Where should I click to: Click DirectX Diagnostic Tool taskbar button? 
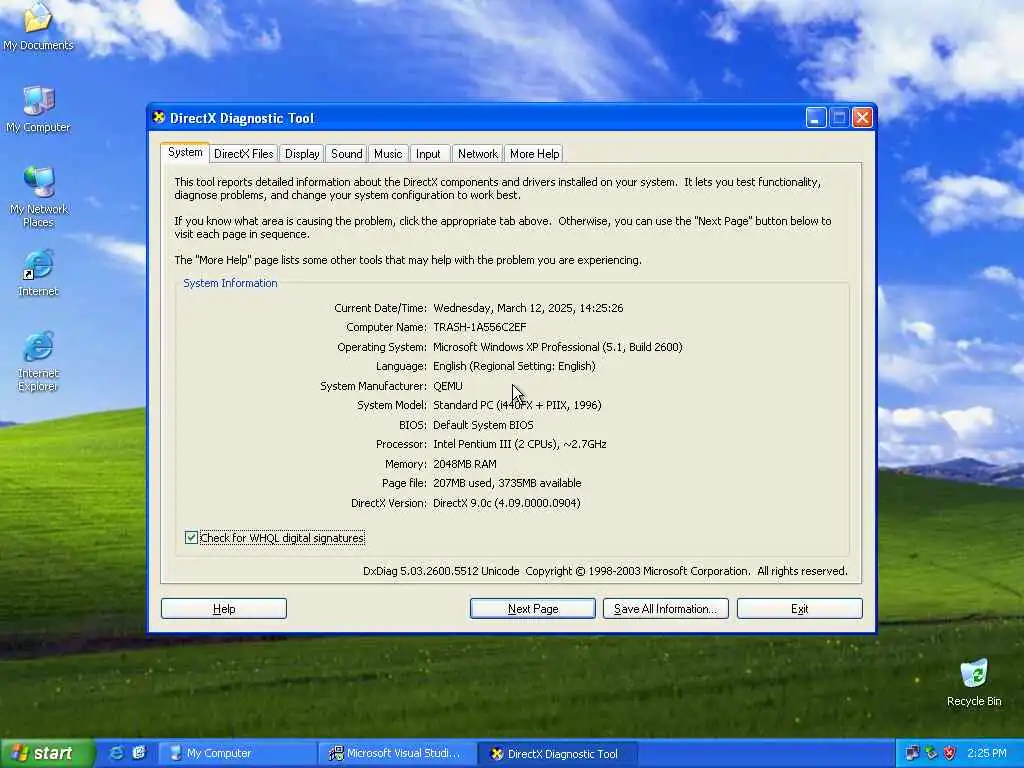[x=557, y=753]
